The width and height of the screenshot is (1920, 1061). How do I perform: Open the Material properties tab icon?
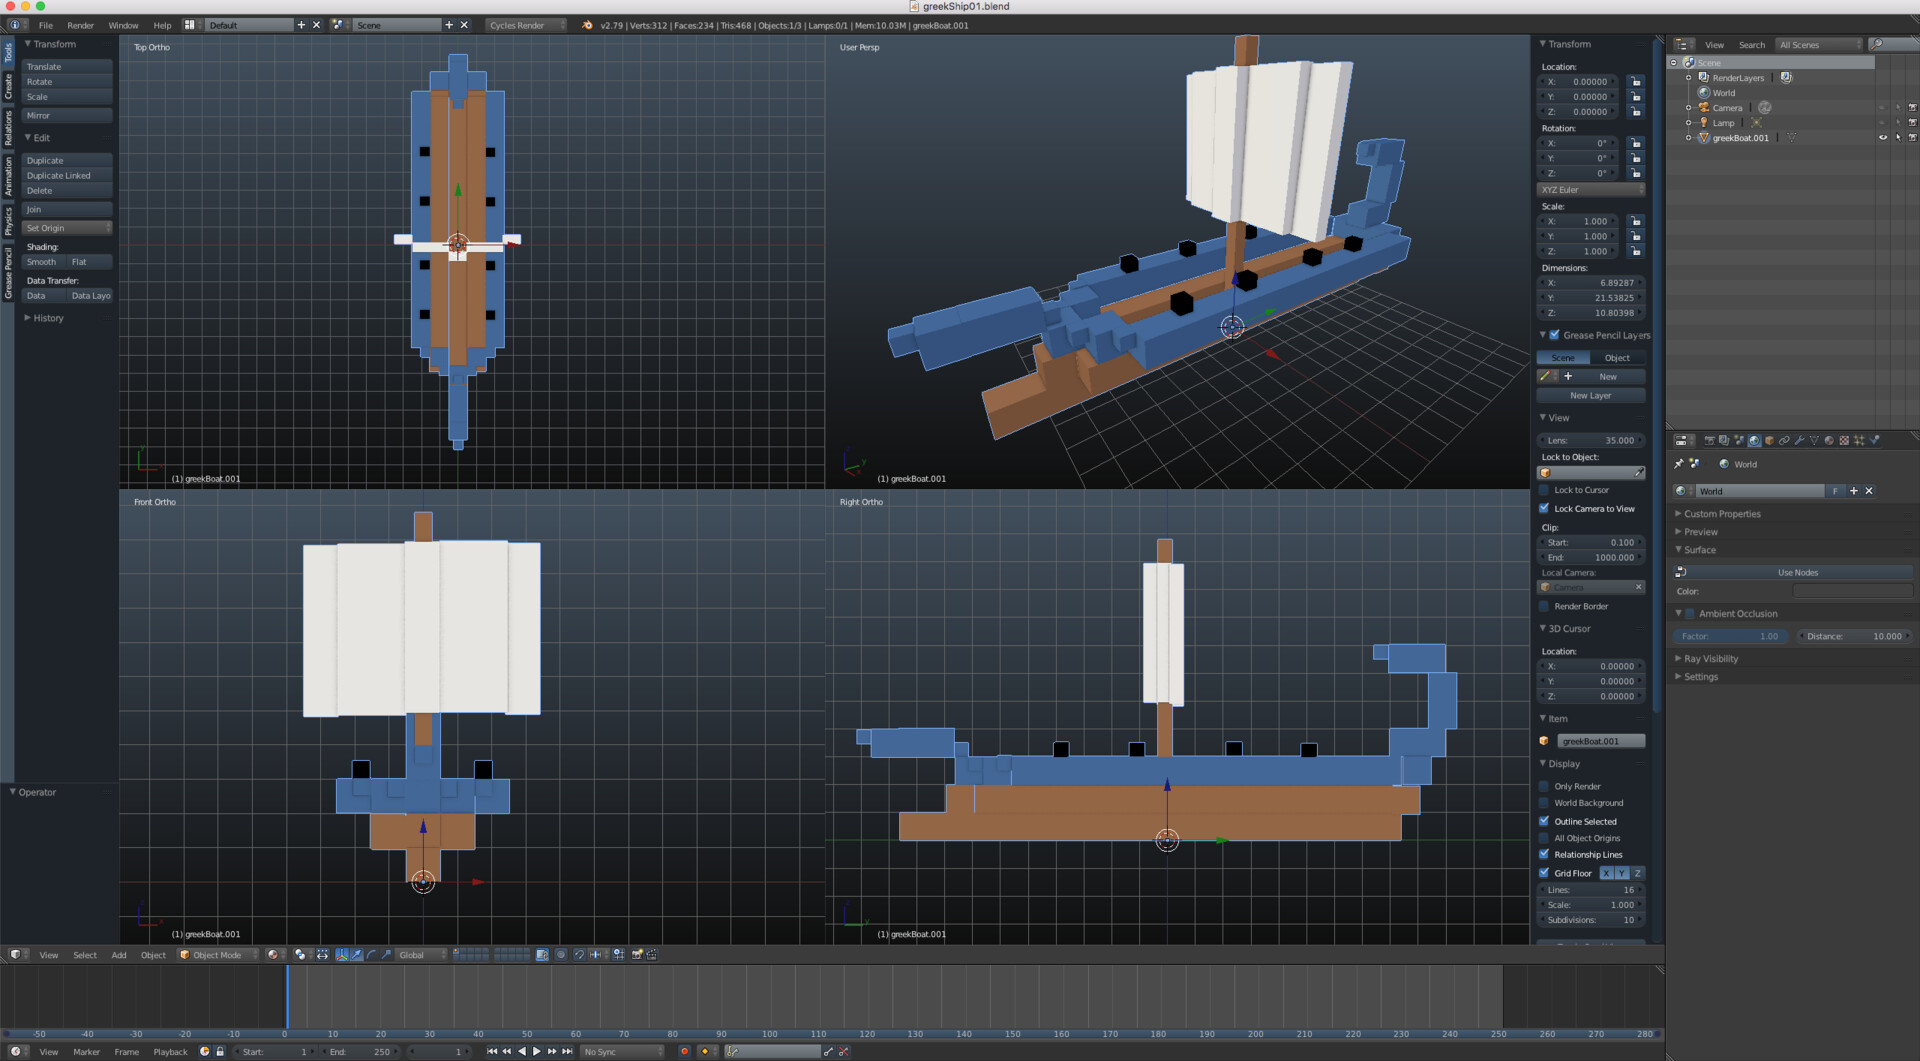(x=1829, y=441)
